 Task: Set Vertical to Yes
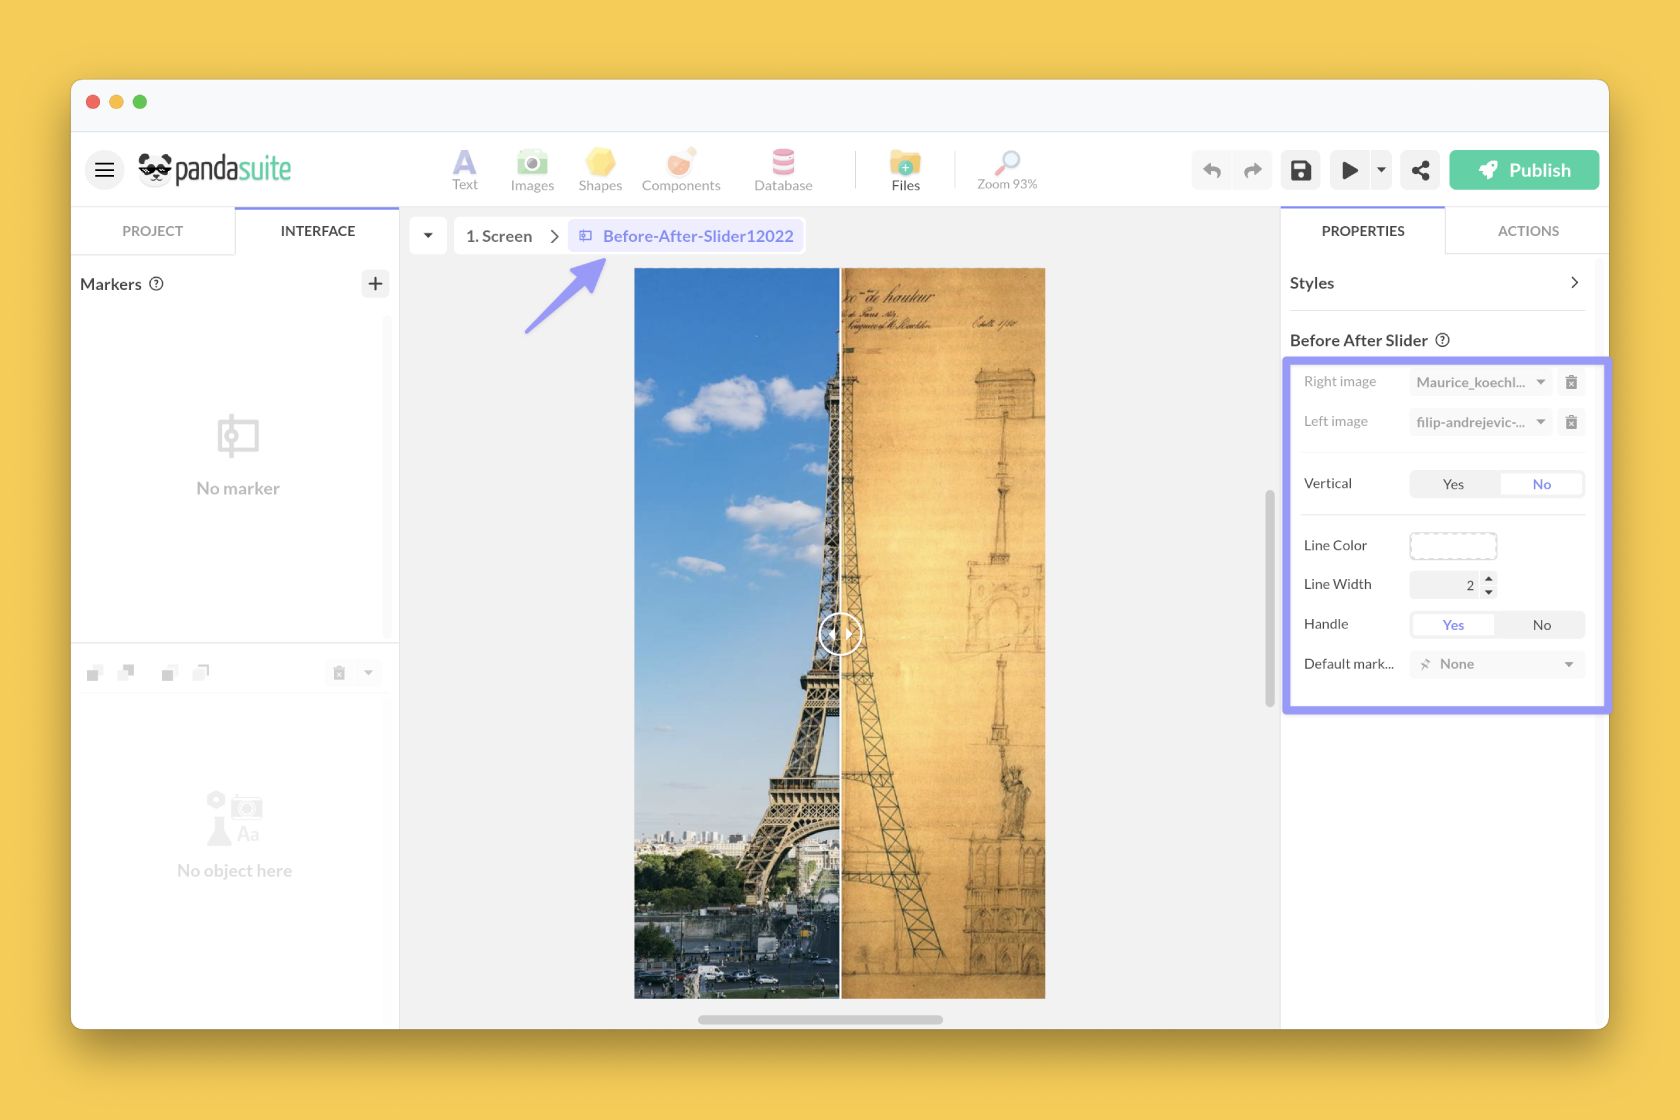[1452, 483]
